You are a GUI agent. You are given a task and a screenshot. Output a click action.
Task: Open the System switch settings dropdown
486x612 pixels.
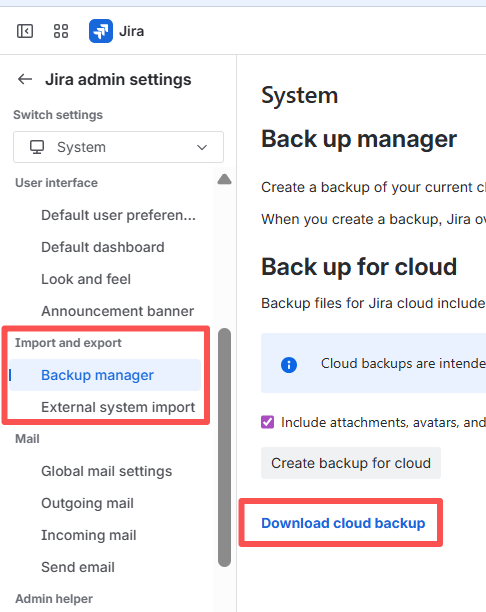(x=118, y=147)
